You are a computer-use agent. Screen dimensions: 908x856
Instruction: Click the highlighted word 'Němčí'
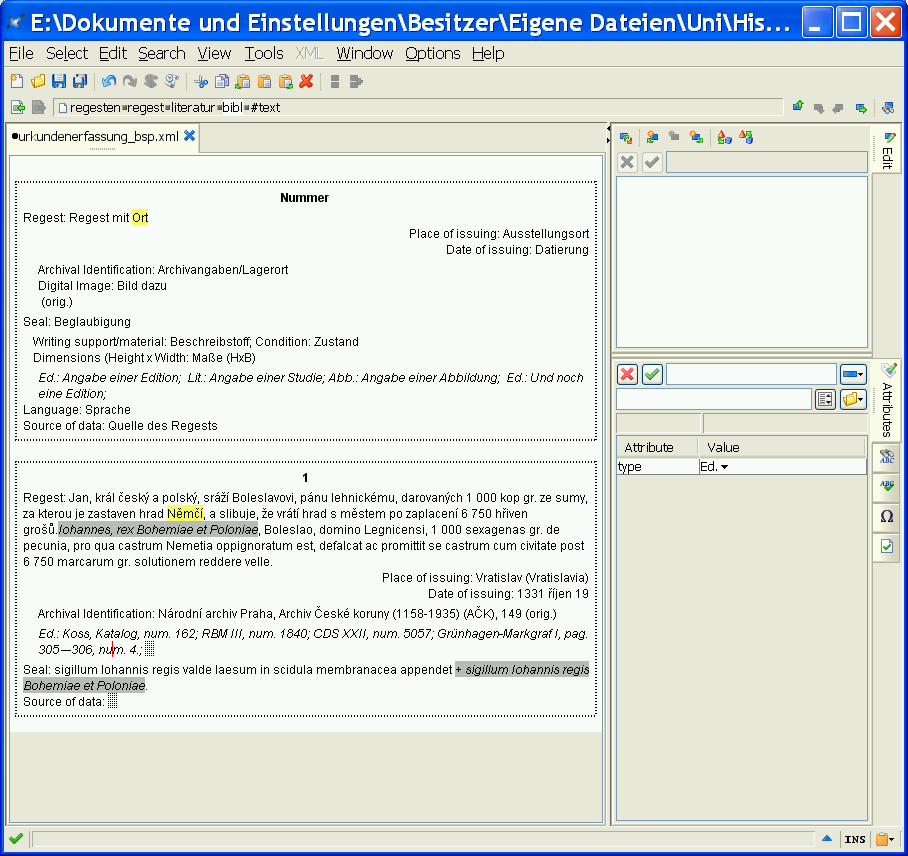(x=185, y=514)
